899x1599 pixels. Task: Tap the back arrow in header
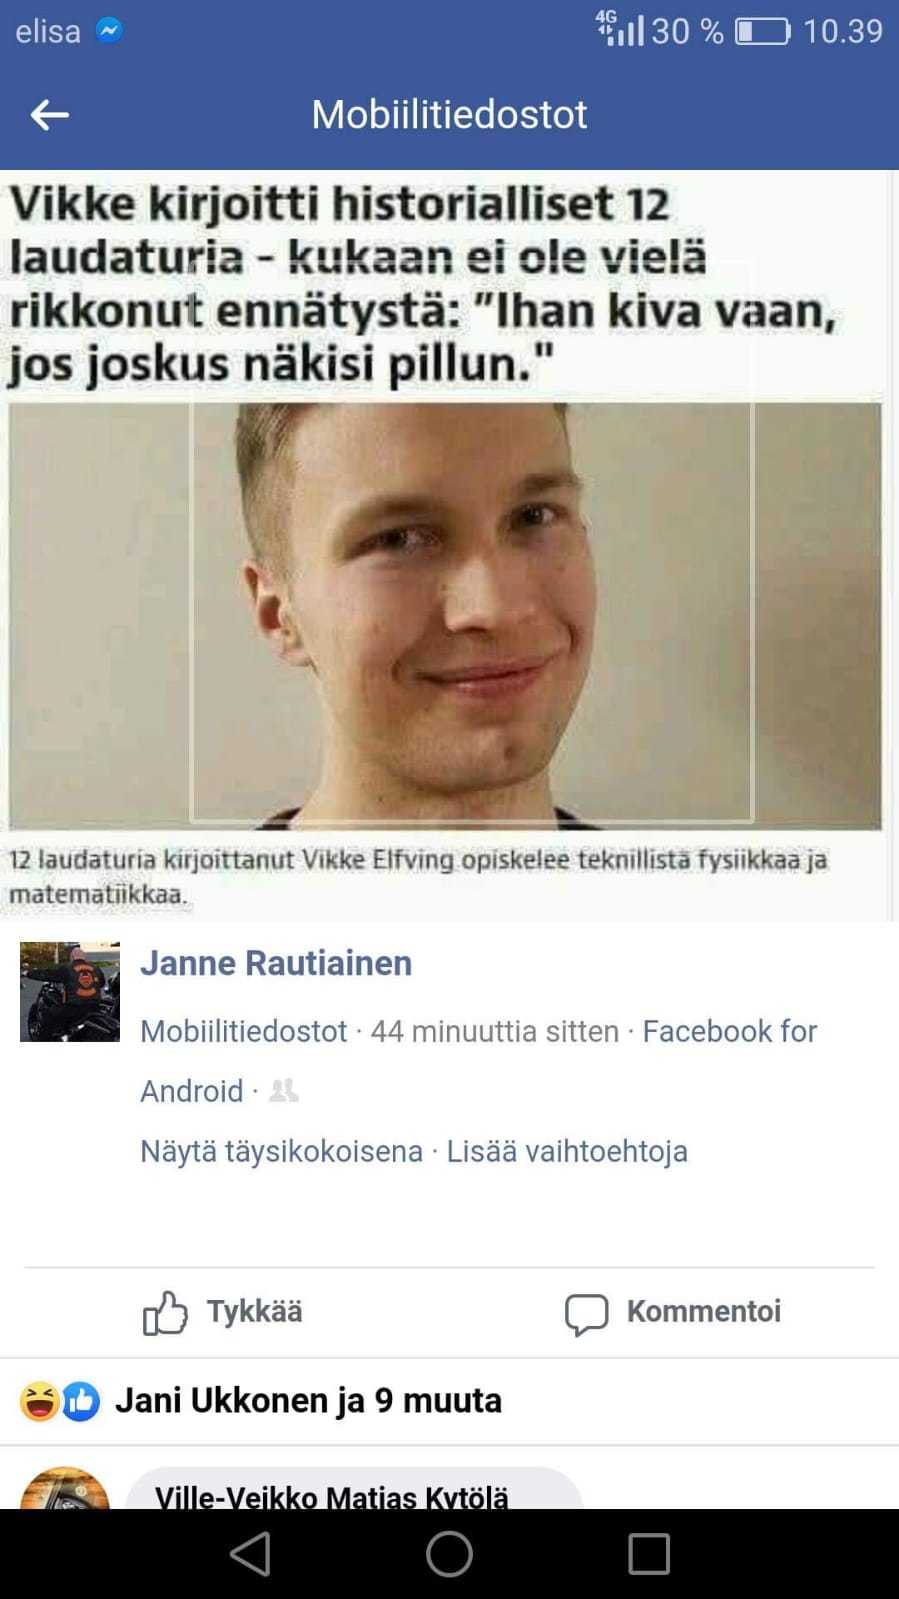(x=49, y=115)
